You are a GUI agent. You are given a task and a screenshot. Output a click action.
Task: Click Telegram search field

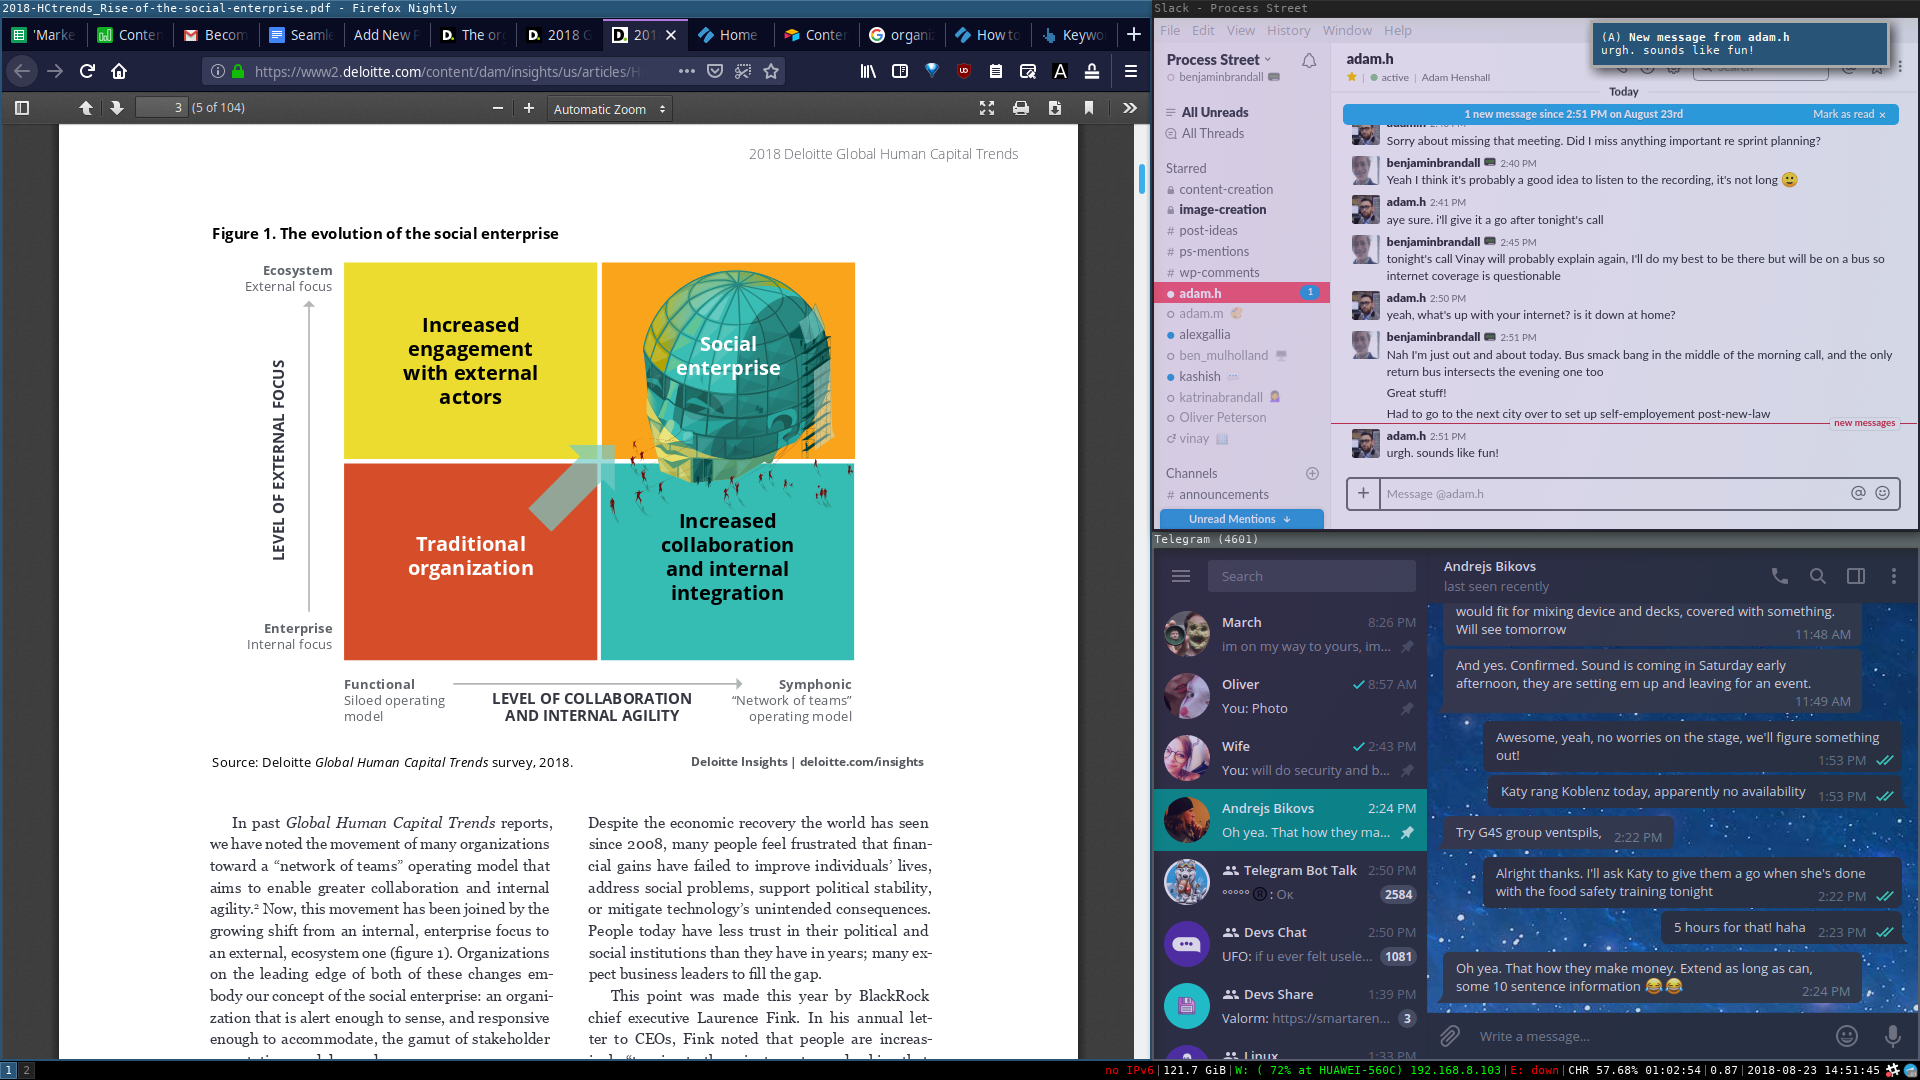click(1312, 576)
